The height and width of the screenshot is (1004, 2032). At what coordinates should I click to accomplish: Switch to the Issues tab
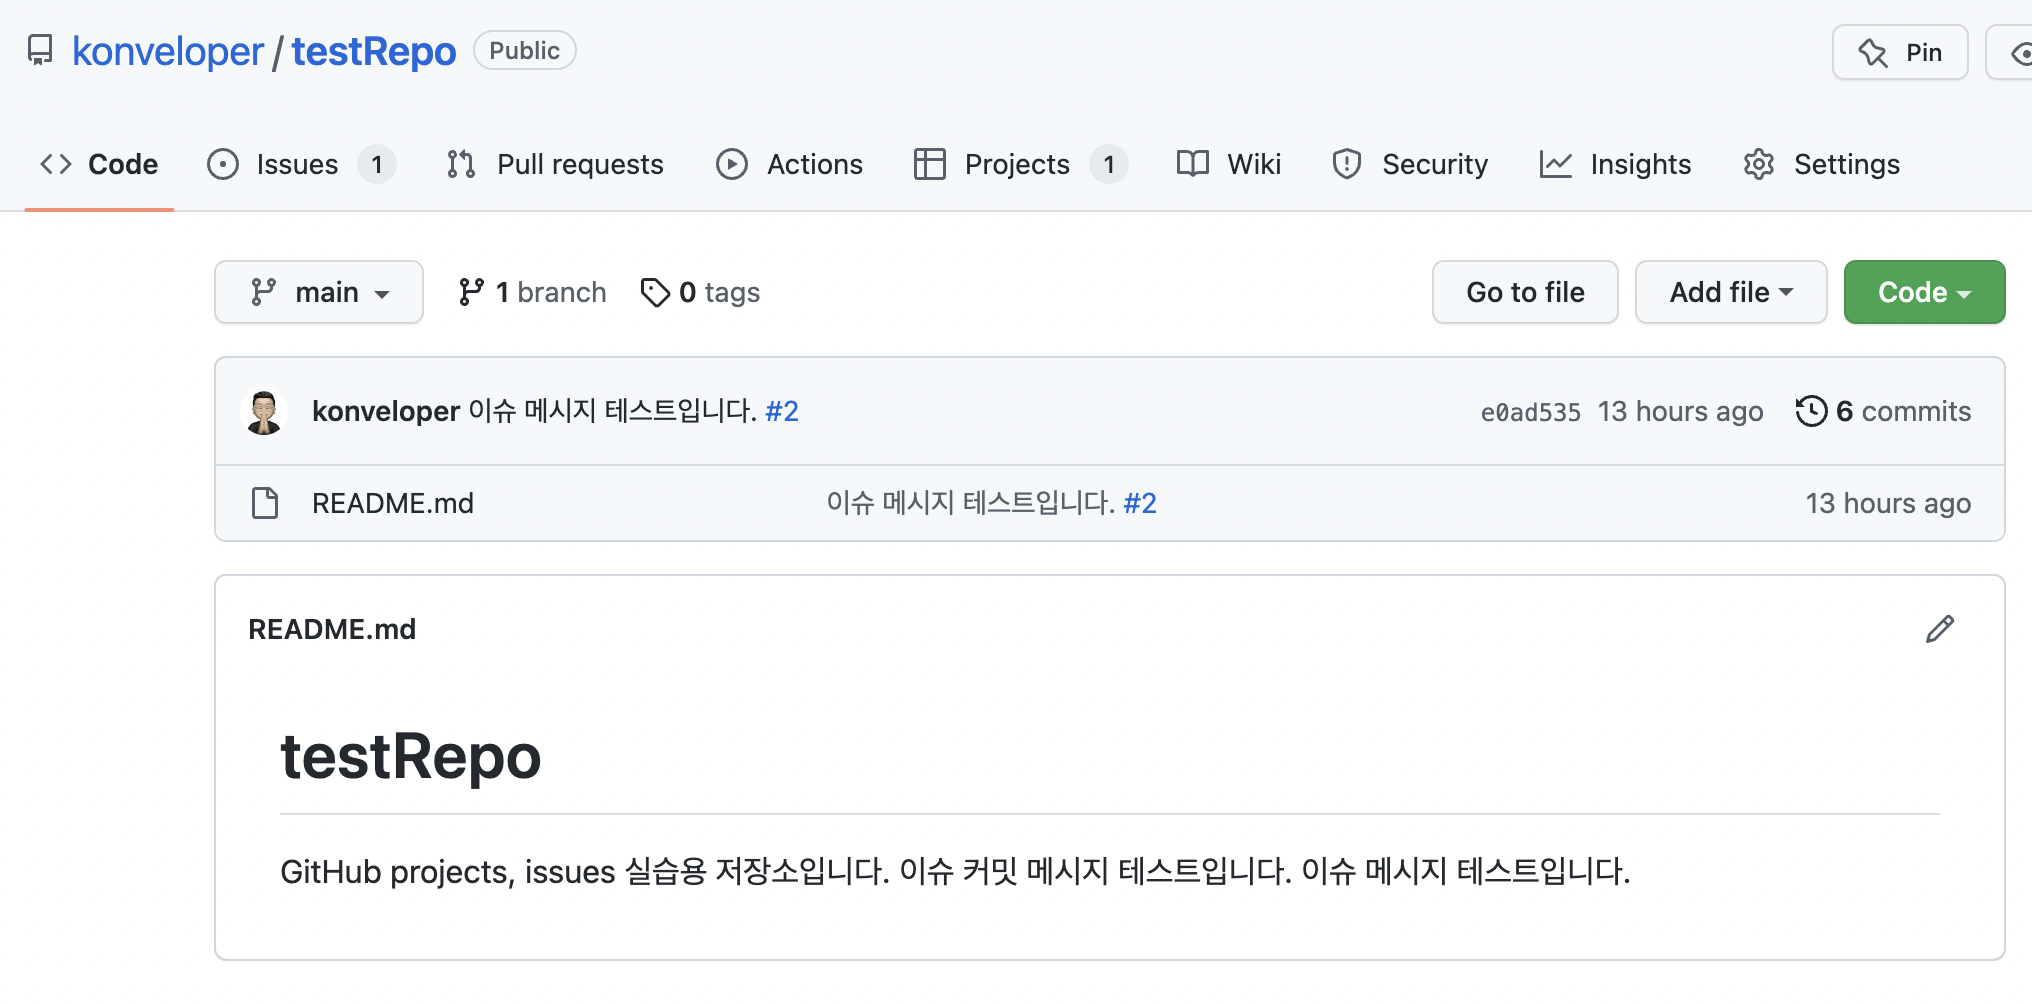[295, 164]
